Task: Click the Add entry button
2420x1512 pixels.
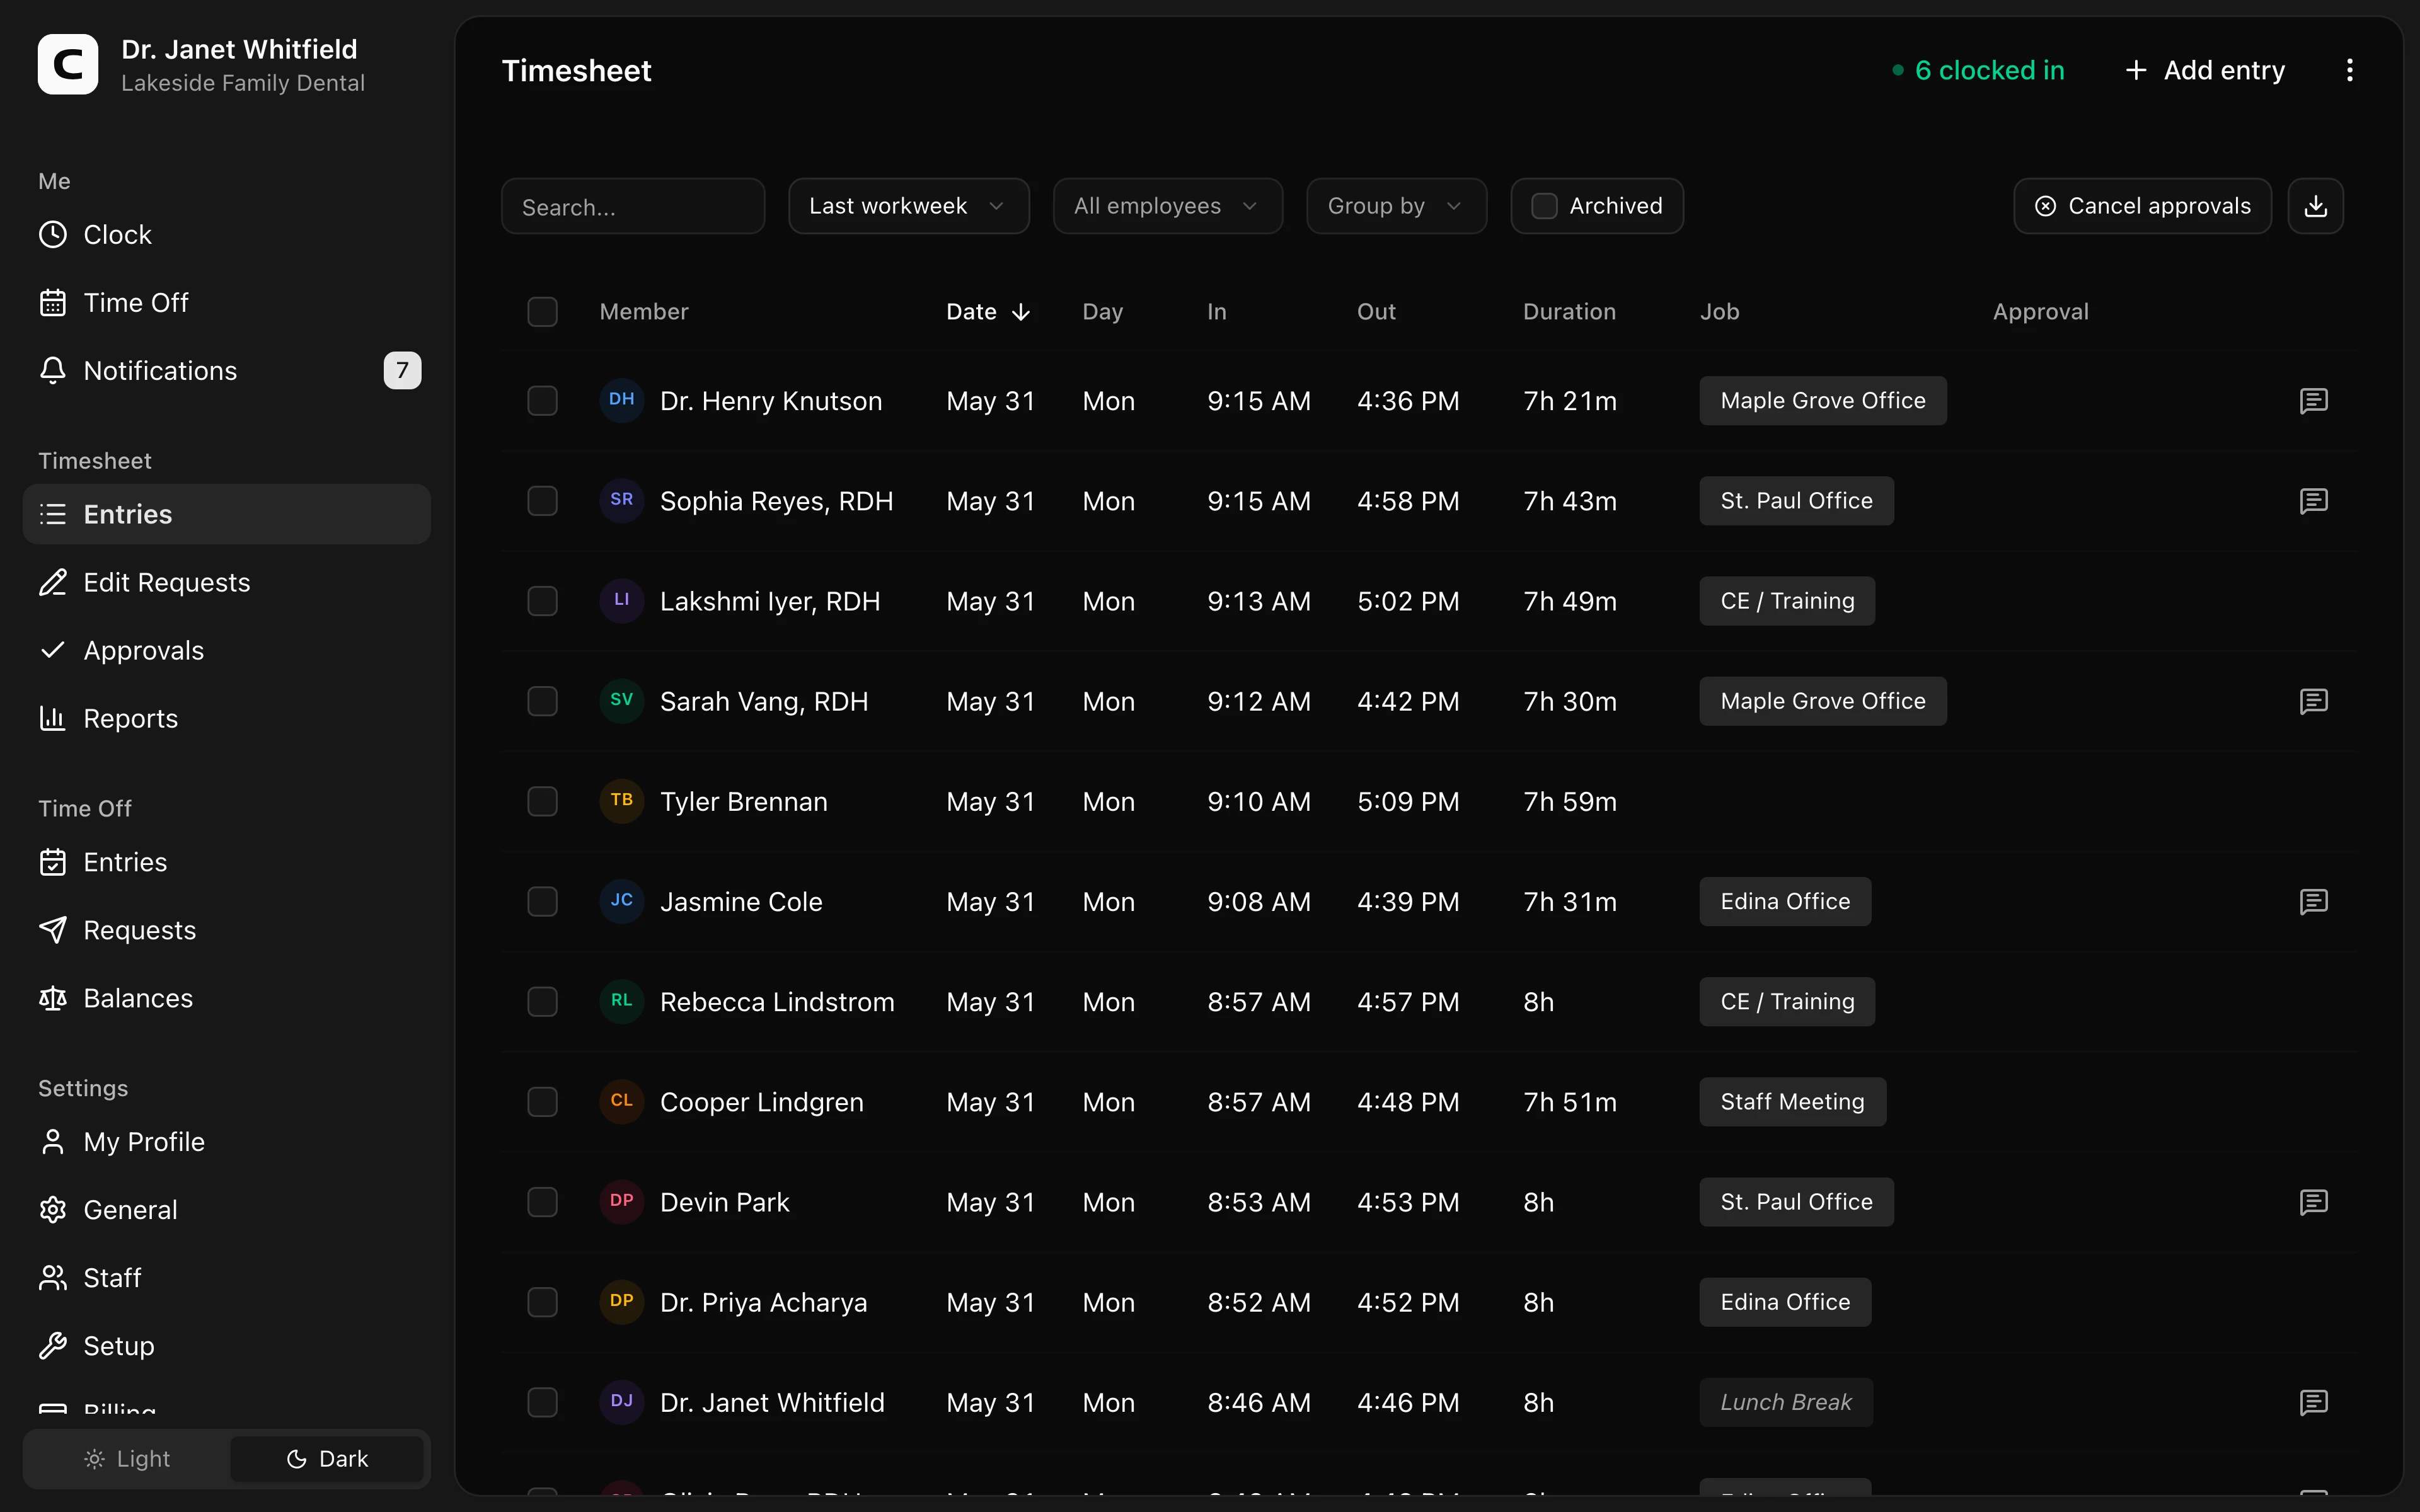Action: tap(2204, 70)
